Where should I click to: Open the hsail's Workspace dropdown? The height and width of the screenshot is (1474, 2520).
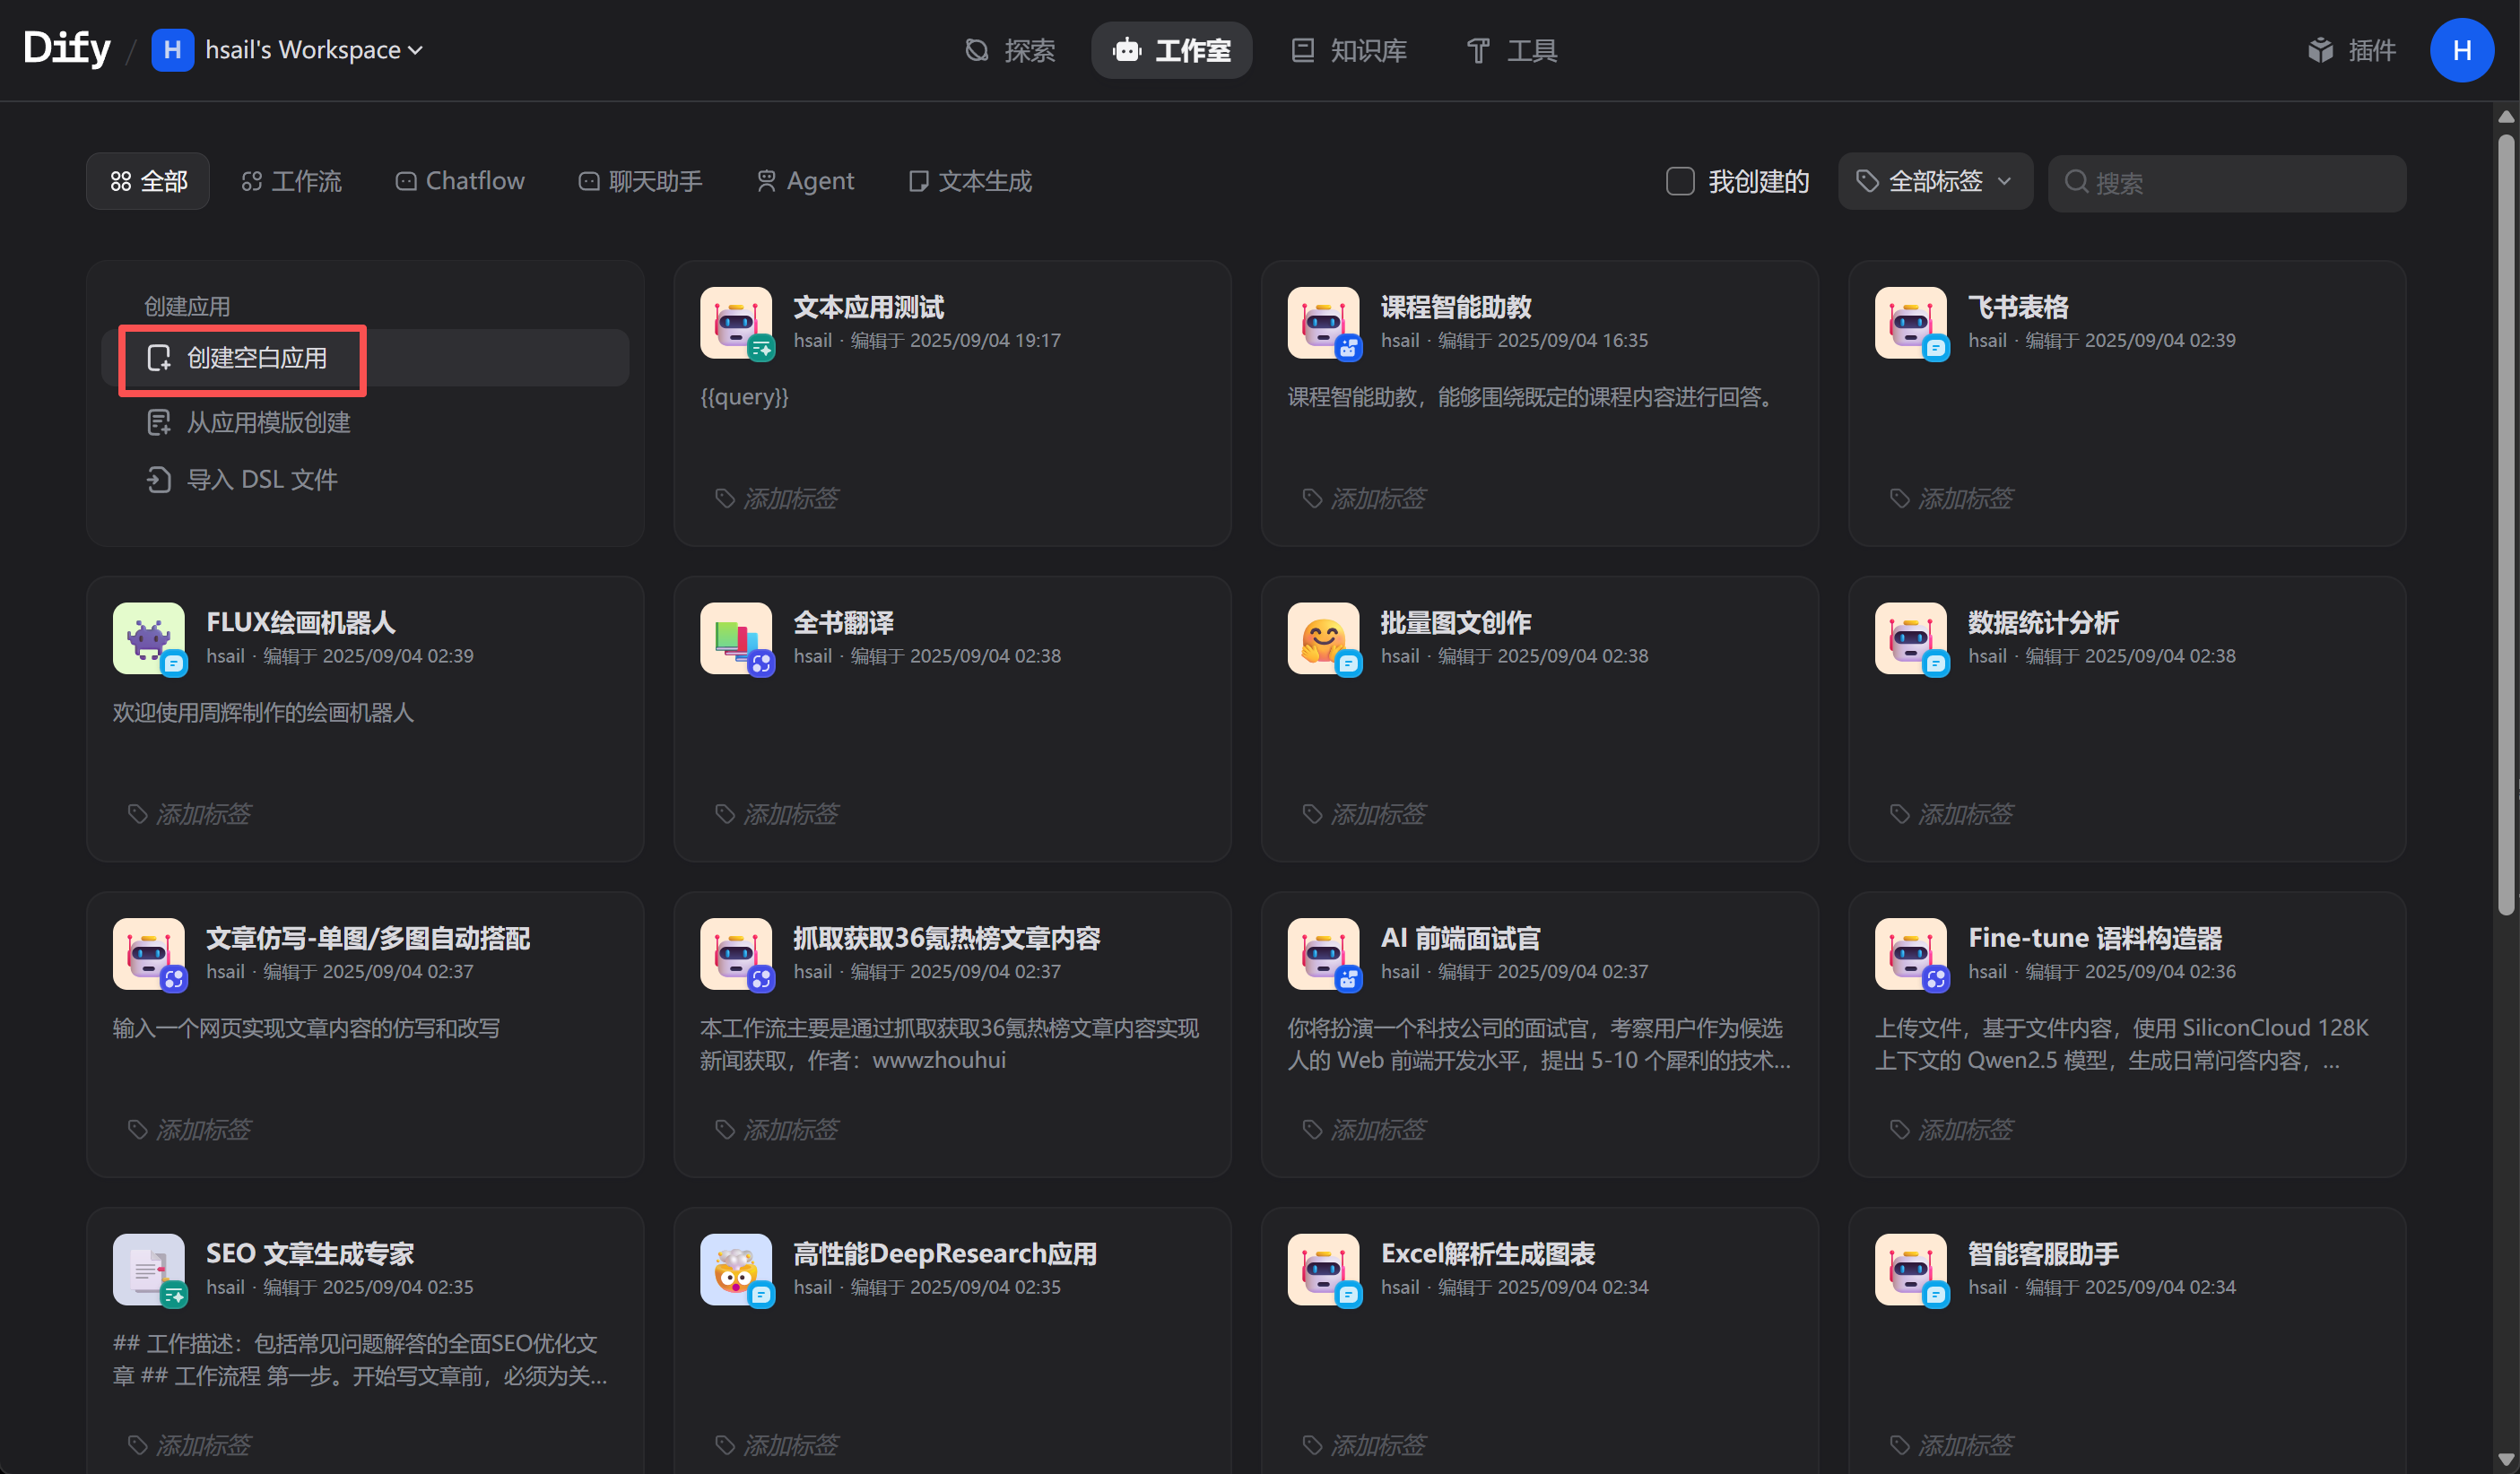point(288,50)
